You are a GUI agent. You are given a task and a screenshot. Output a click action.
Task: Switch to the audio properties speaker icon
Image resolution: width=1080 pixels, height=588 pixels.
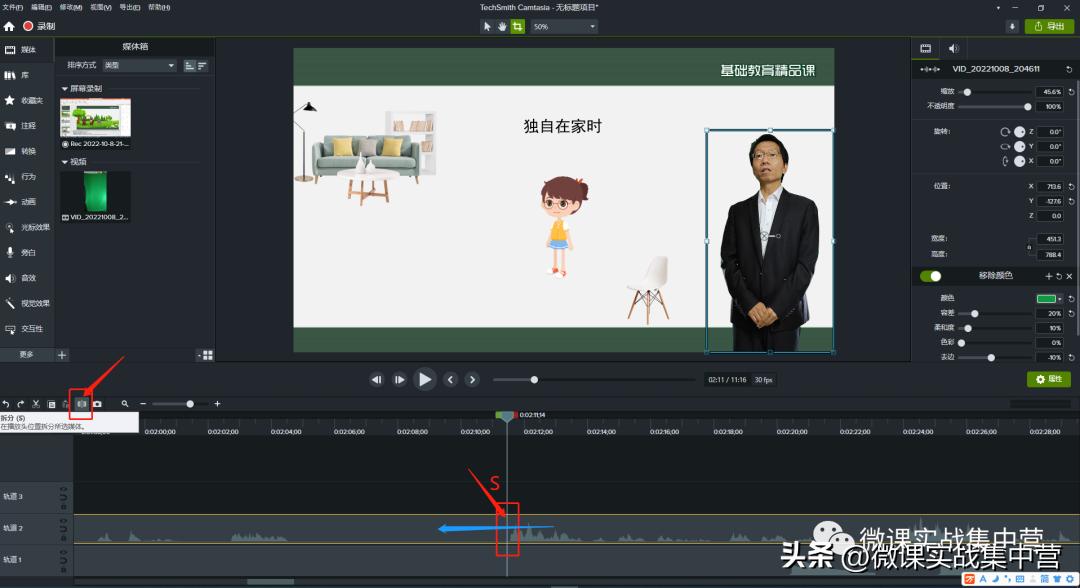pos(952,48)
